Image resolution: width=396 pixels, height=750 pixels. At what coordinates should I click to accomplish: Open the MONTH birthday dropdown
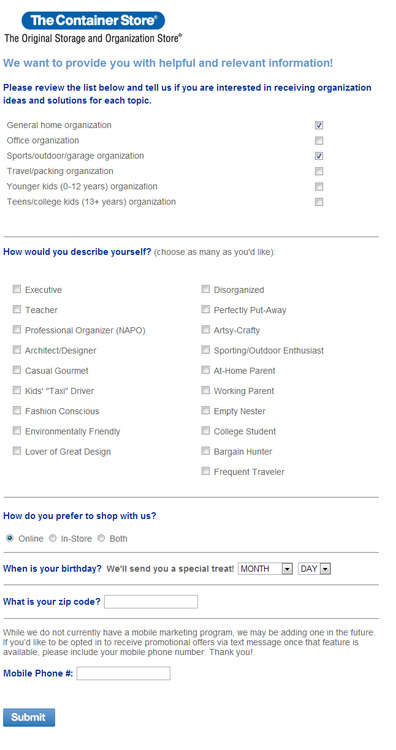point(265,569)
